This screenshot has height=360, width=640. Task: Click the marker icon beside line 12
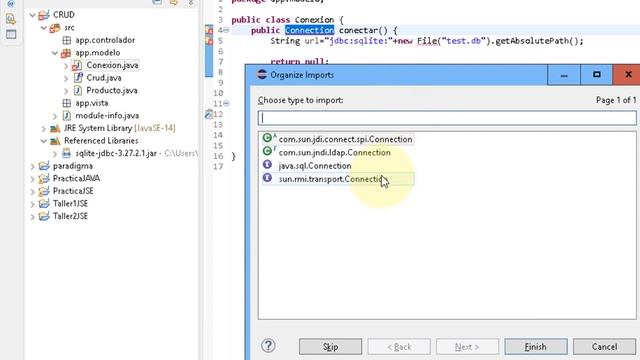209,114
